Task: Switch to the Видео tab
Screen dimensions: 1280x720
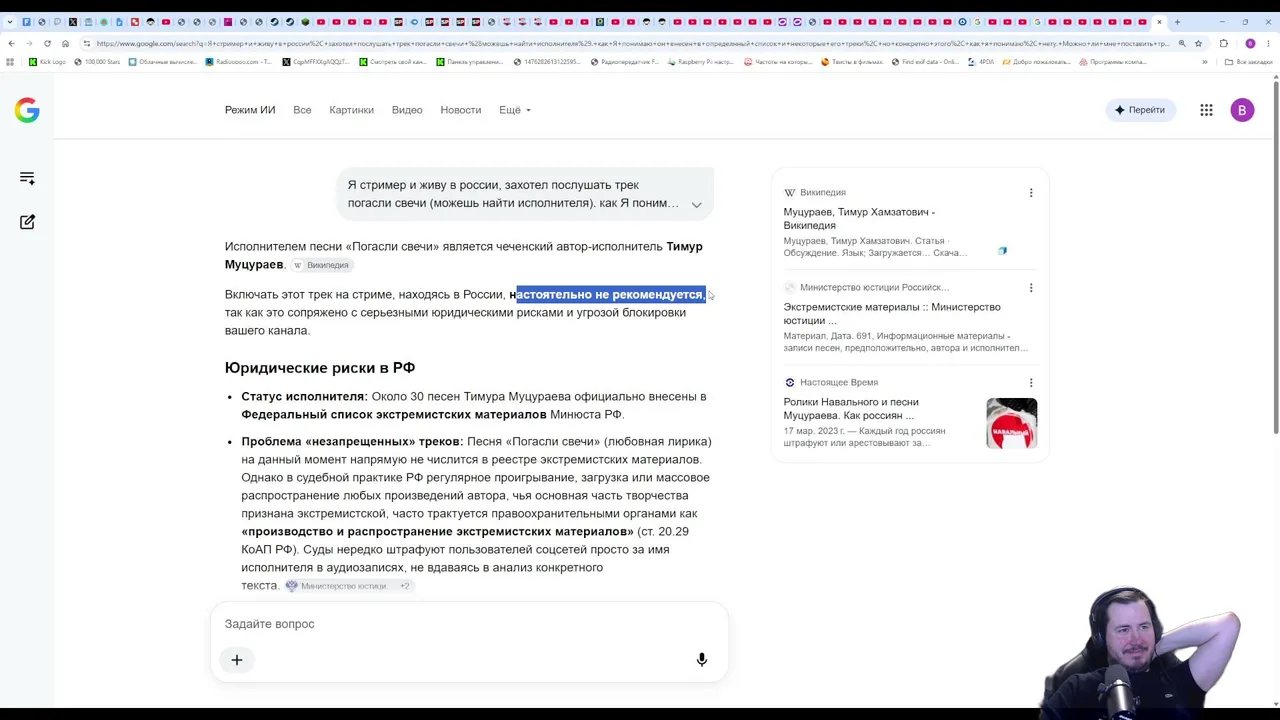Action: (x=407, y=110)
